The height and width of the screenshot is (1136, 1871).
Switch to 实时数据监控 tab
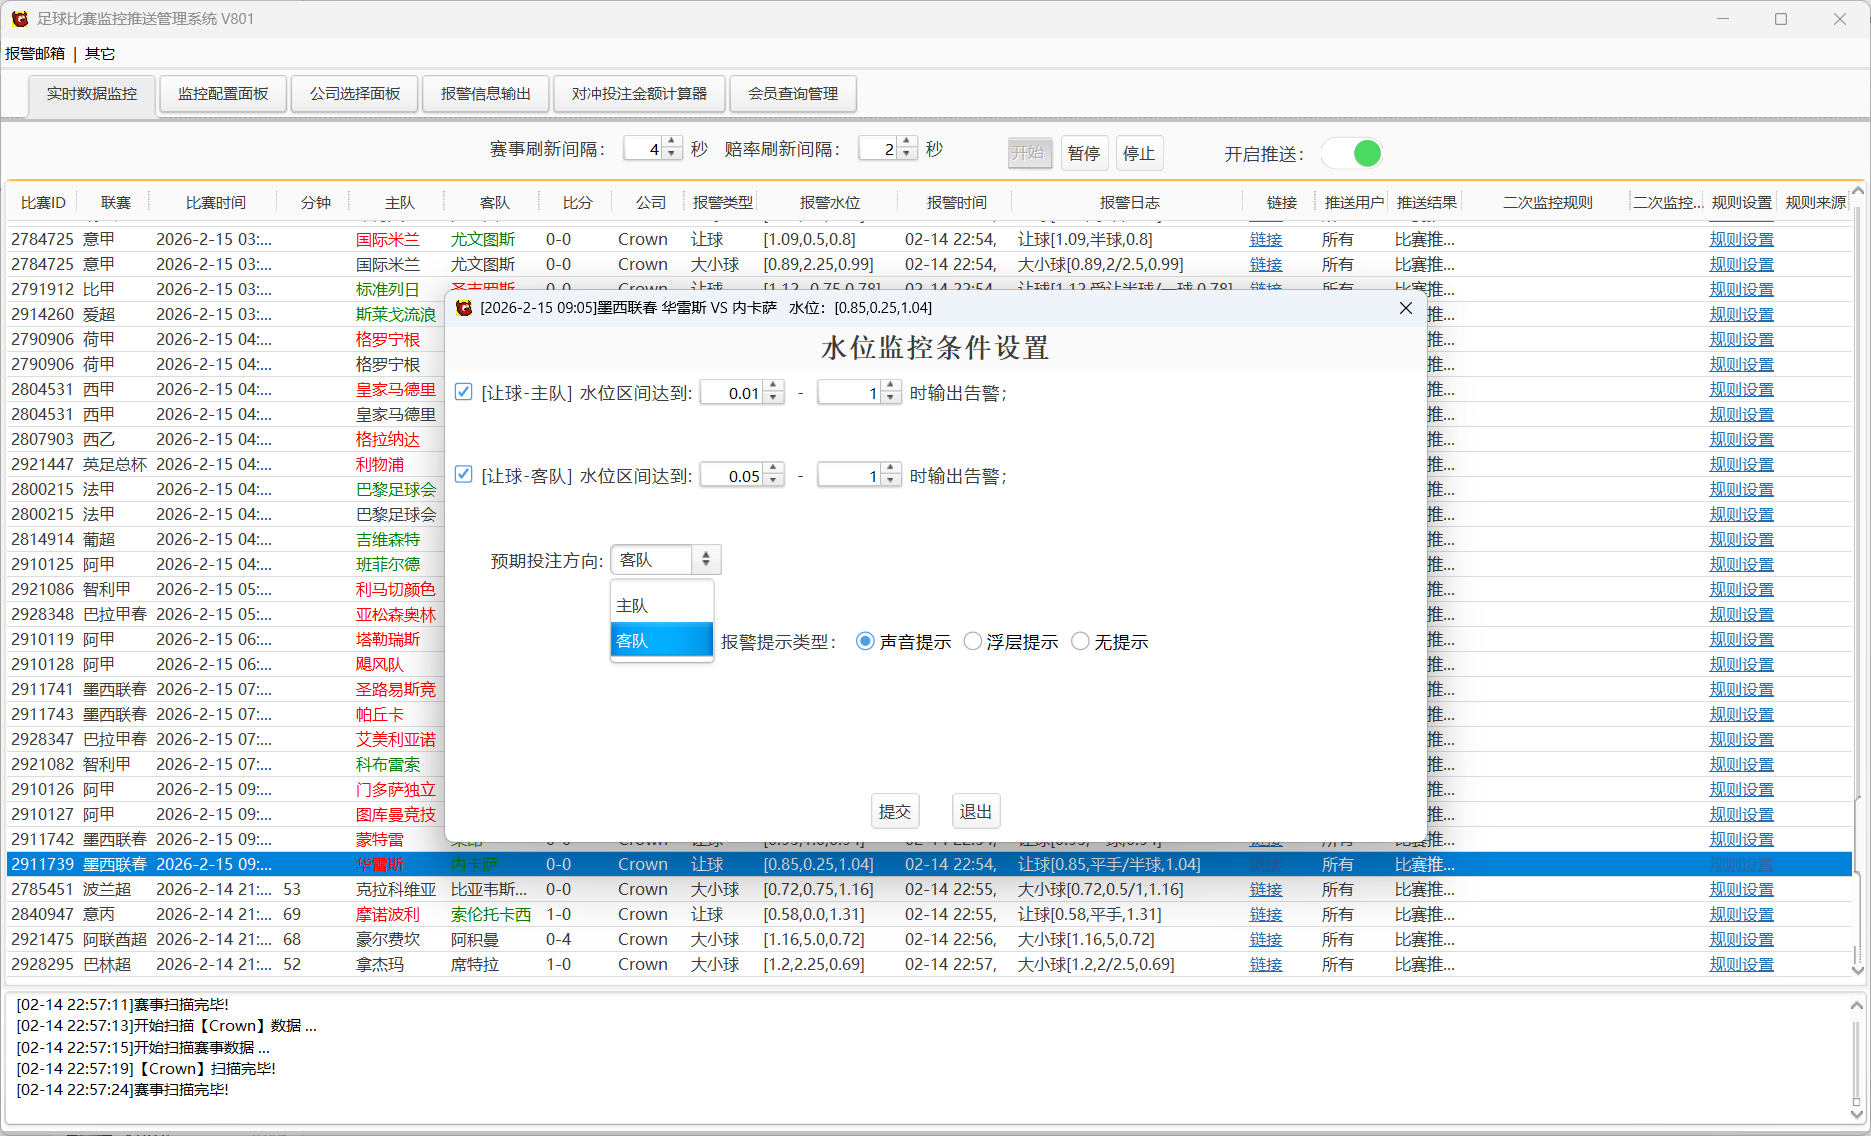(x=92, y=94)
